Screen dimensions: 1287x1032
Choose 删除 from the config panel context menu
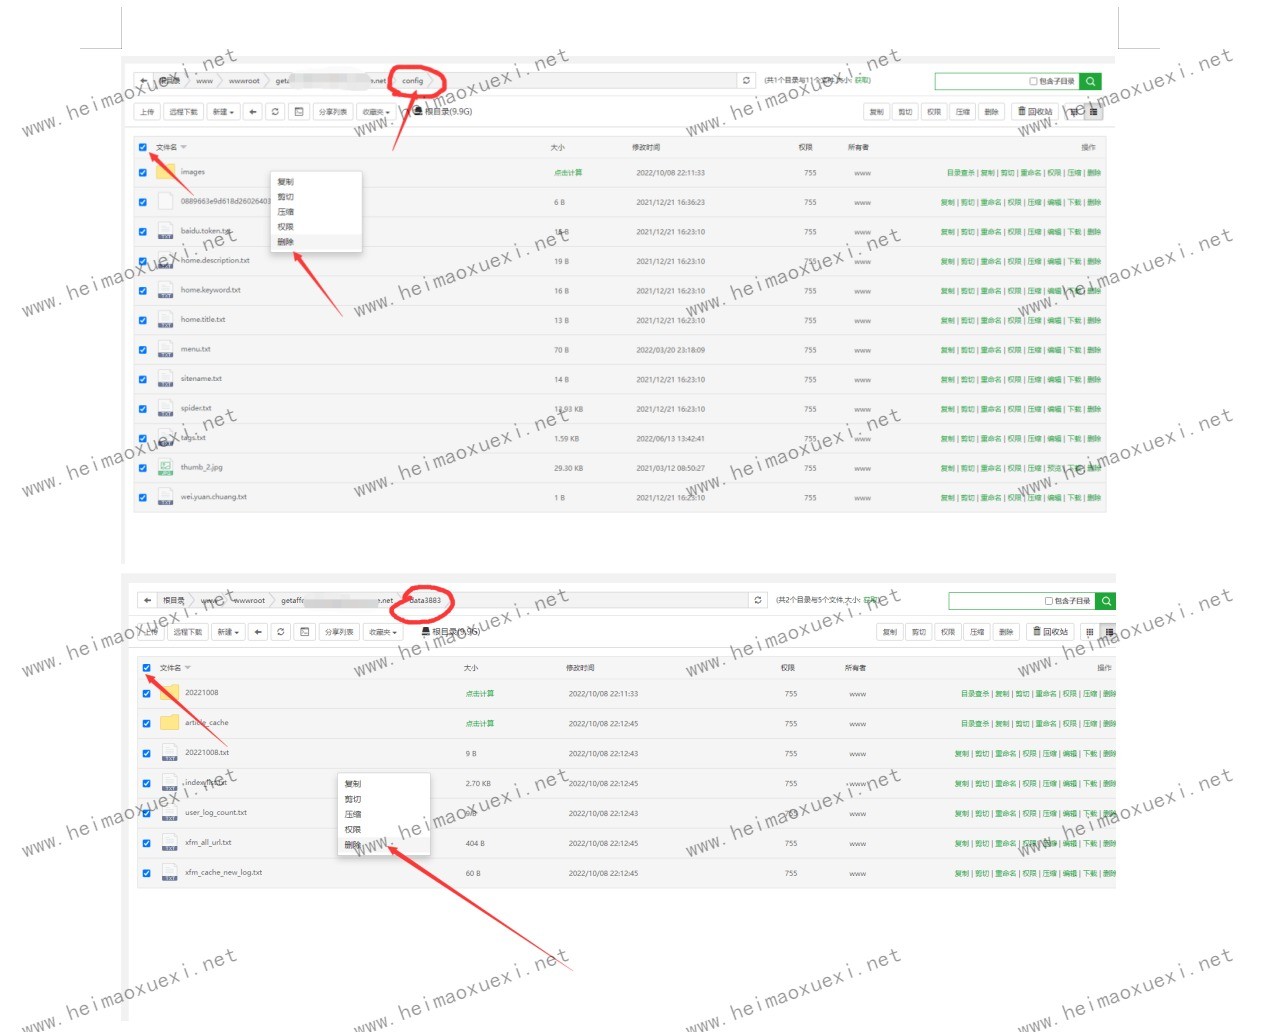286,242
